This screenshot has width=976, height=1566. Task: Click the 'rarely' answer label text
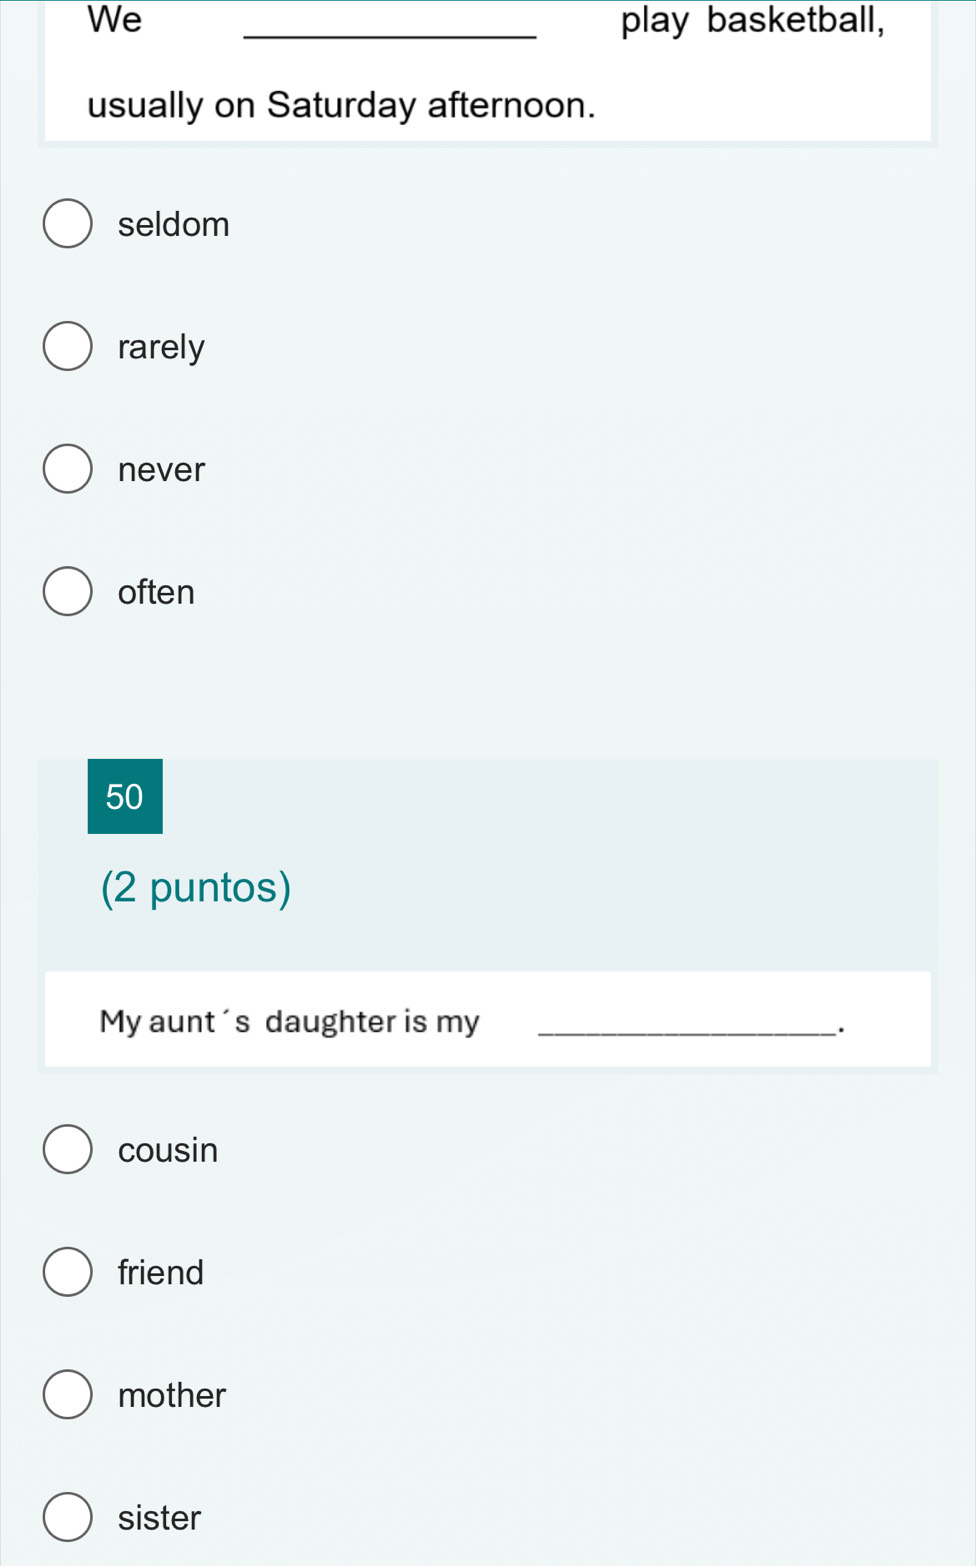coord(161,348)
